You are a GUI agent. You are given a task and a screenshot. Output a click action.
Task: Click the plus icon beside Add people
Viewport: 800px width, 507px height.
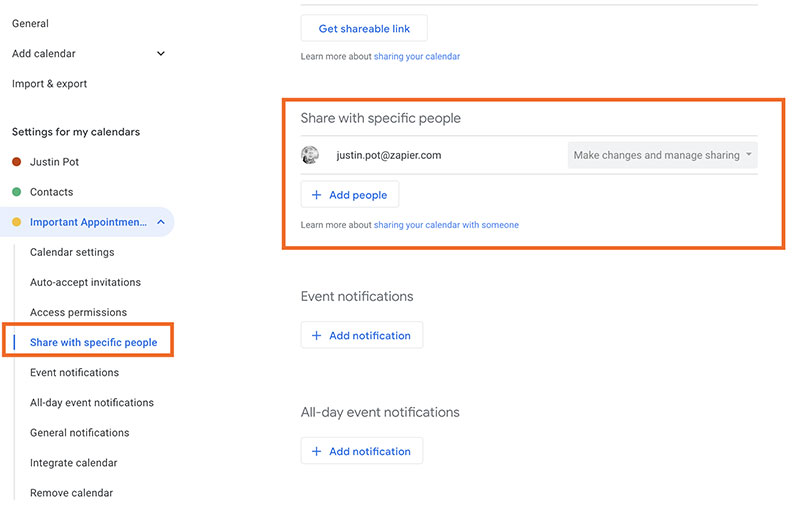click(316, 195)
